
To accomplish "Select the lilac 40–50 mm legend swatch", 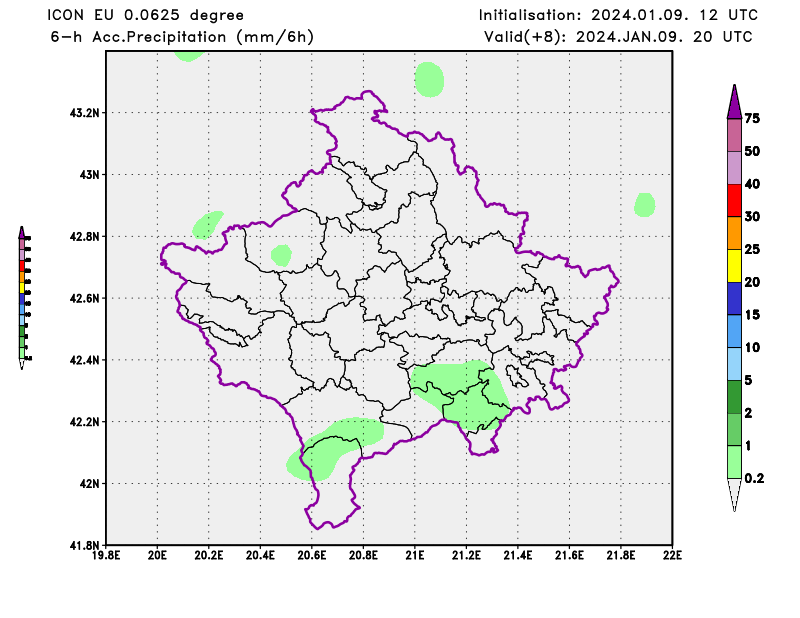I will [x=734, y=168].
